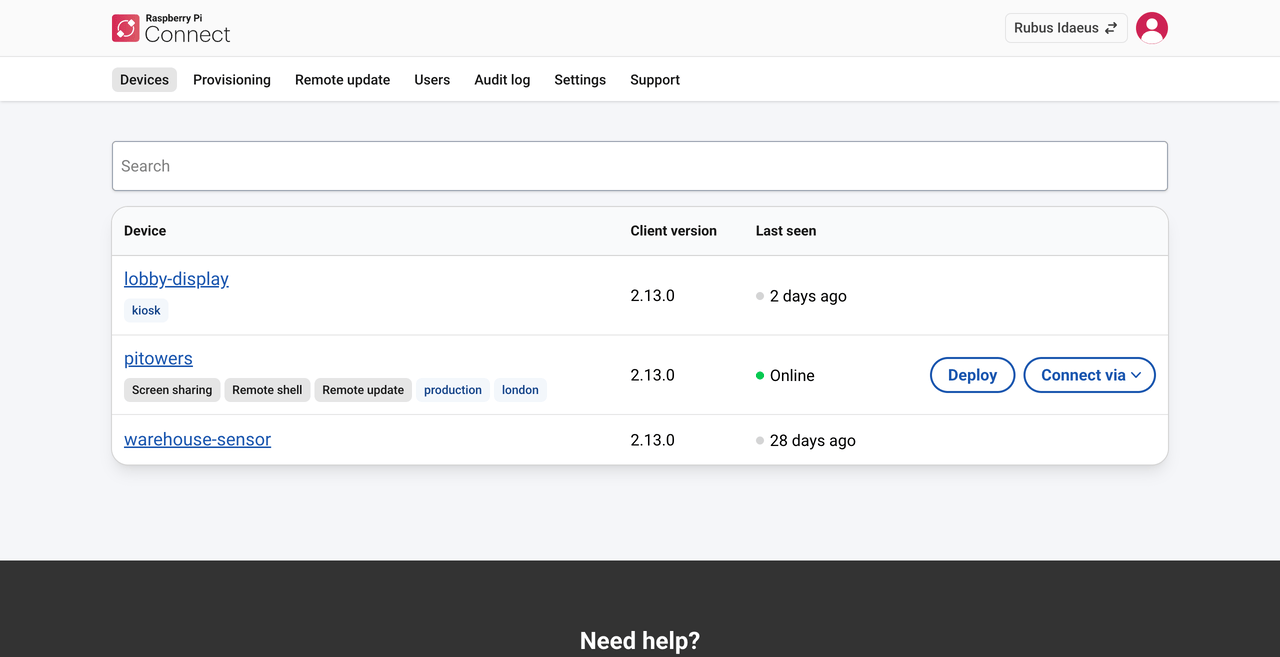Select the kiosk tag on lobby-display
This screenshot has height=657, width=1280.
(146, 310)
